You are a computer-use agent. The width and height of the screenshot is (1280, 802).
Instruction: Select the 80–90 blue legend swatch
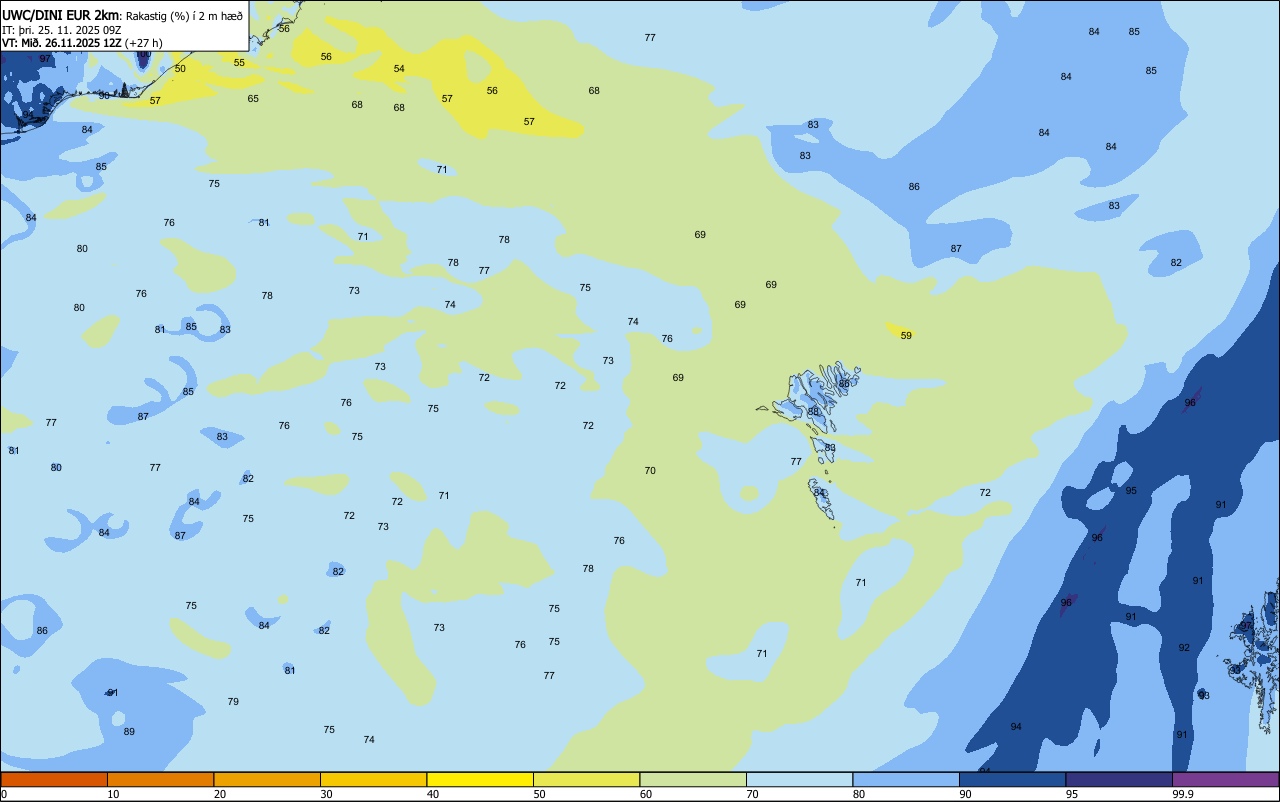[x=906, y=779]
